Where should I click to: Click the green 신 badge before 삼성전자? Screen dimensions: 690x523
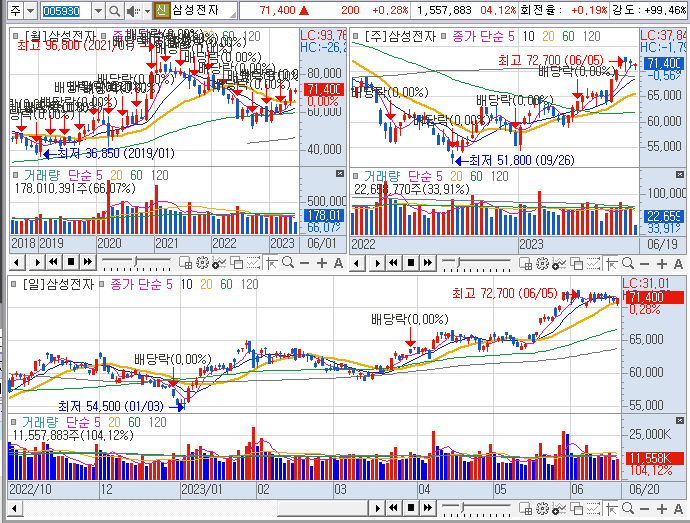click(161, 10)
